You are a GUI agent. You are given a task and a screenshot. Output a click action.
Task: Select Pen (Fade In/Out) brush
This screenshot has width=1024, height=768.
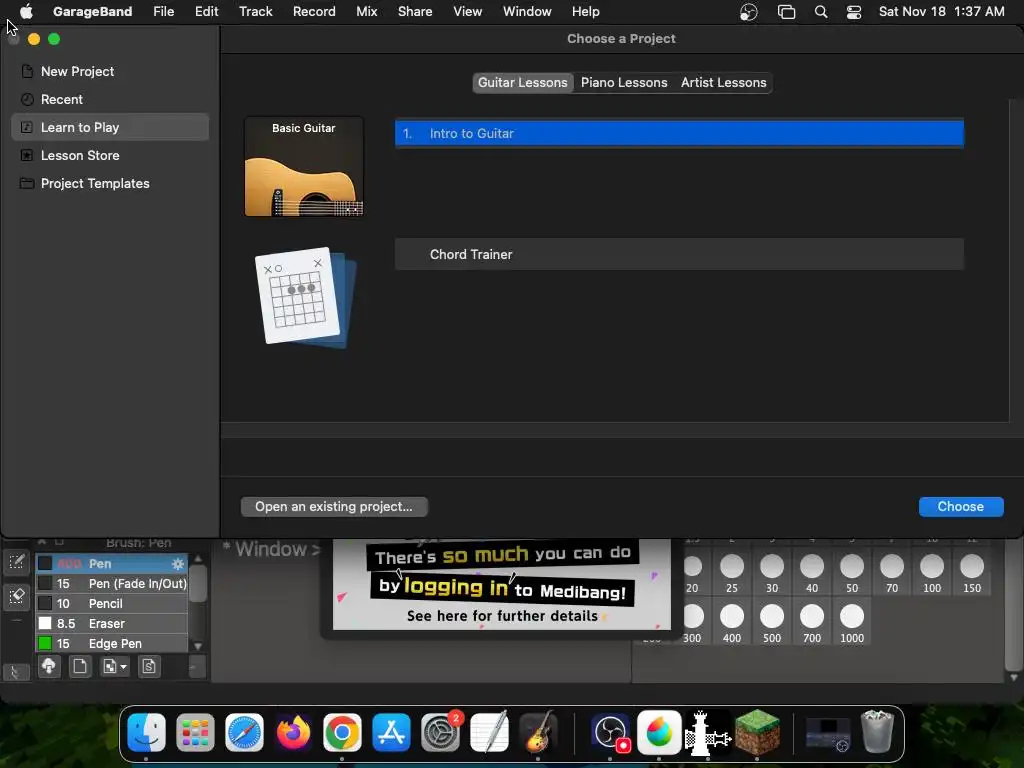pyautogui.click(x=112, y=584)
